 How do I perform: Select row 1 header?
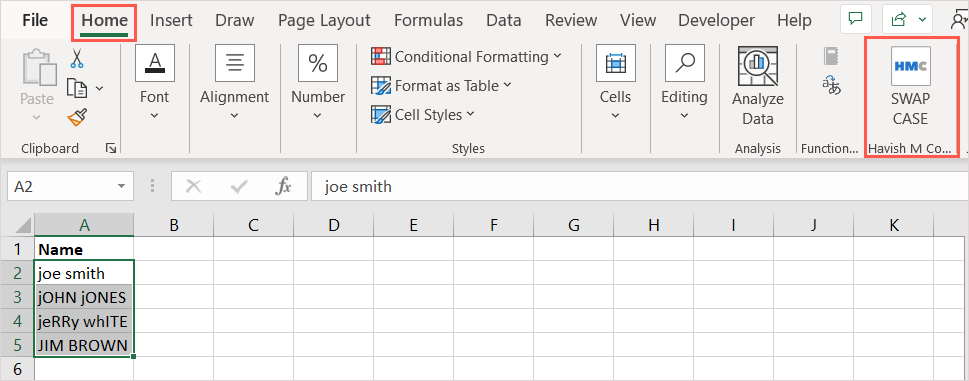pos(17,249)
